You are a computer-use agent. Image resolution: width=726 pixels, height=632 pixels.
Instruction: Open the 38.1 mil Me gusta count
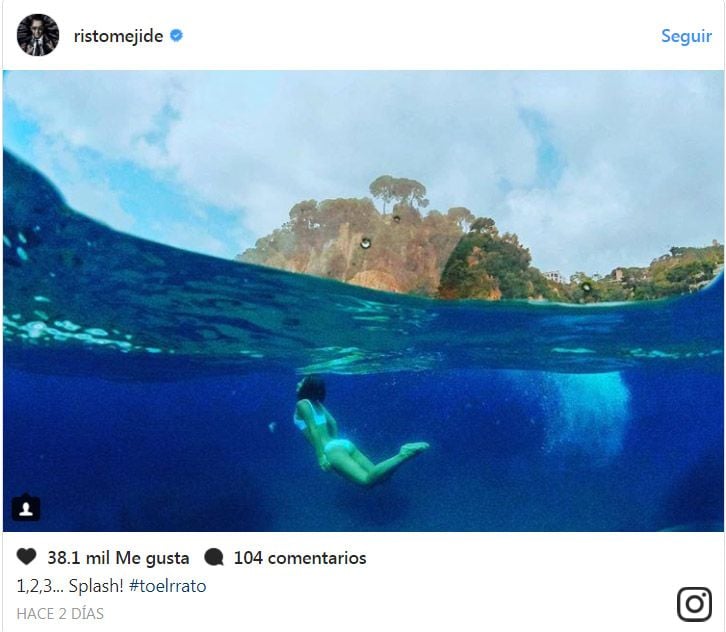click(x=119, y=558)
